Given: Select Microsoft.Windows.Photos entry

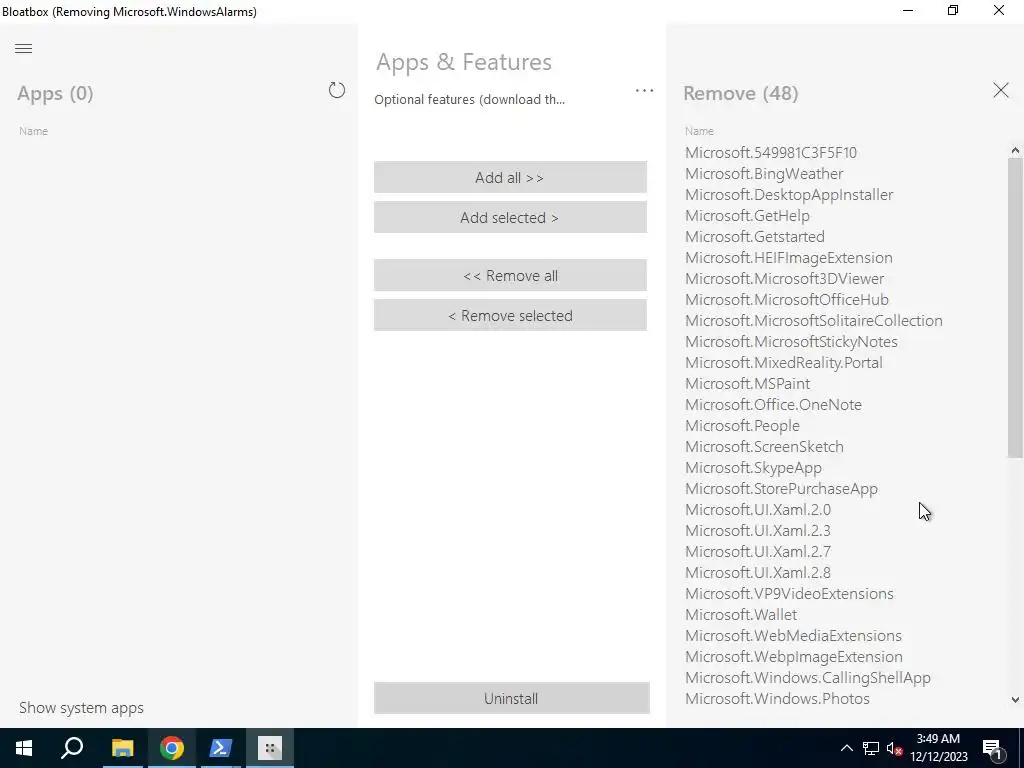Looking at the screenshot, I should coord(777,698).
